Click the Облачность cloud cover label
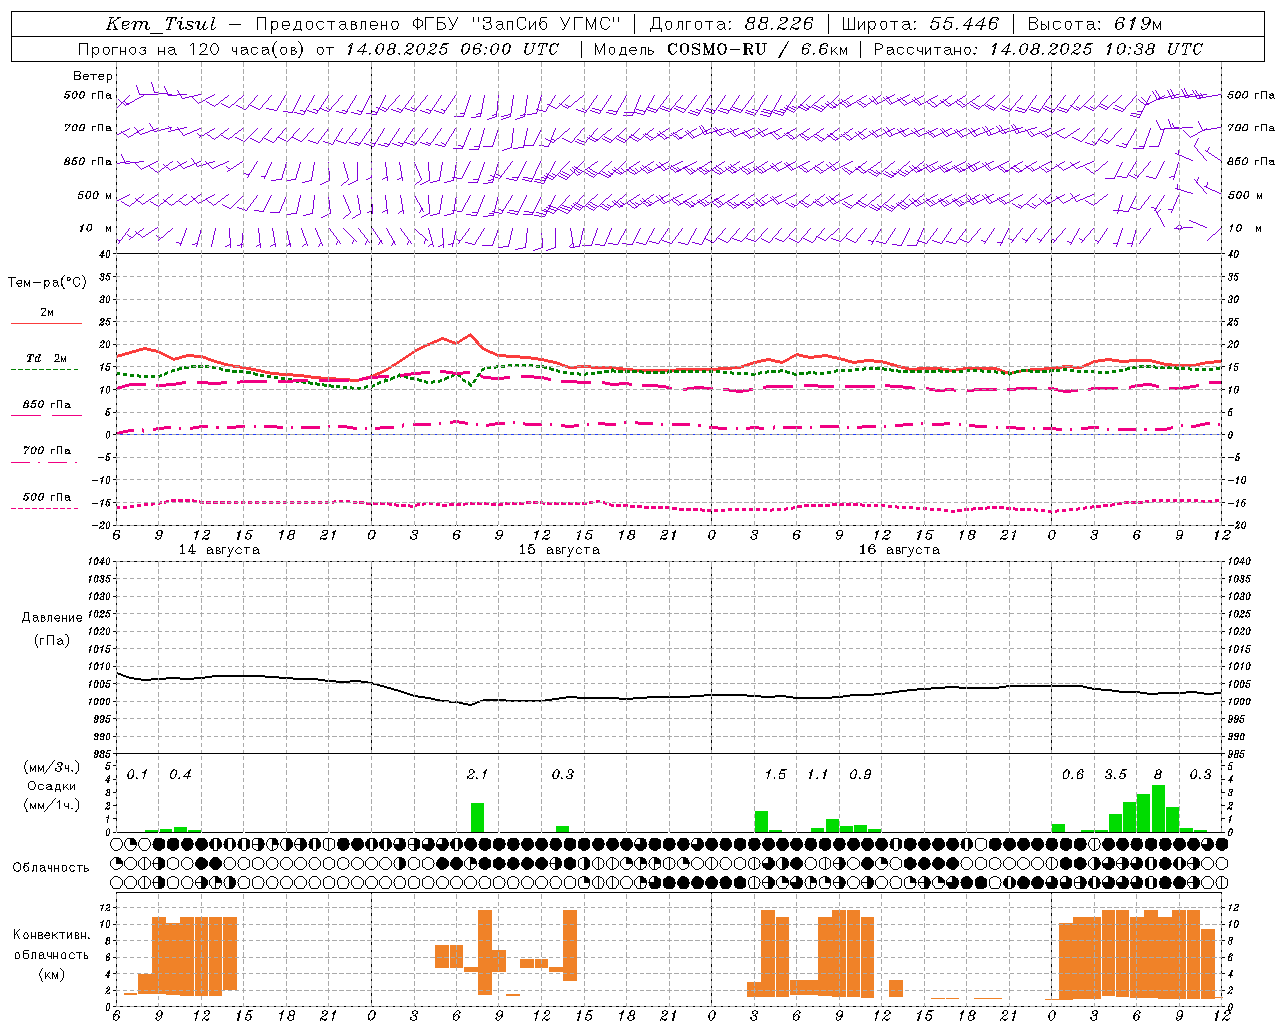The height and width of the screenshot is (1024, 1280). [51, 868]
